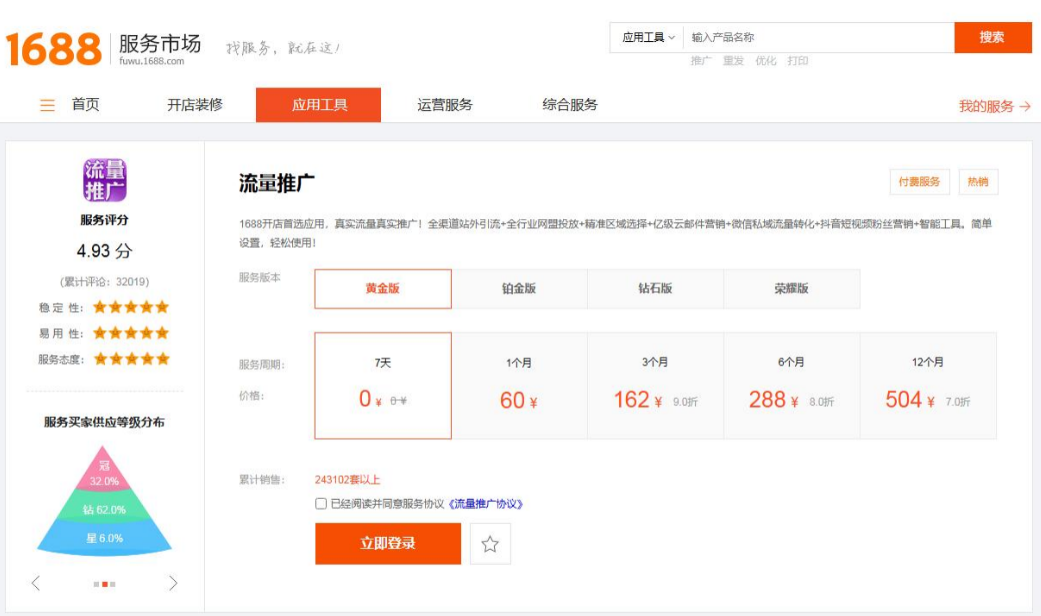
Task: Open the 综合服务 nav tab
Action: point(570,104)
